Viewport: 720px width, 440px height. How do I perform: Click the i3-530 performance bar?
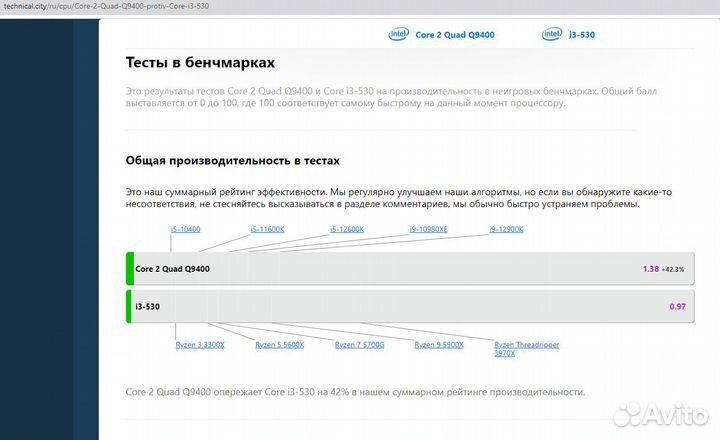410,306
